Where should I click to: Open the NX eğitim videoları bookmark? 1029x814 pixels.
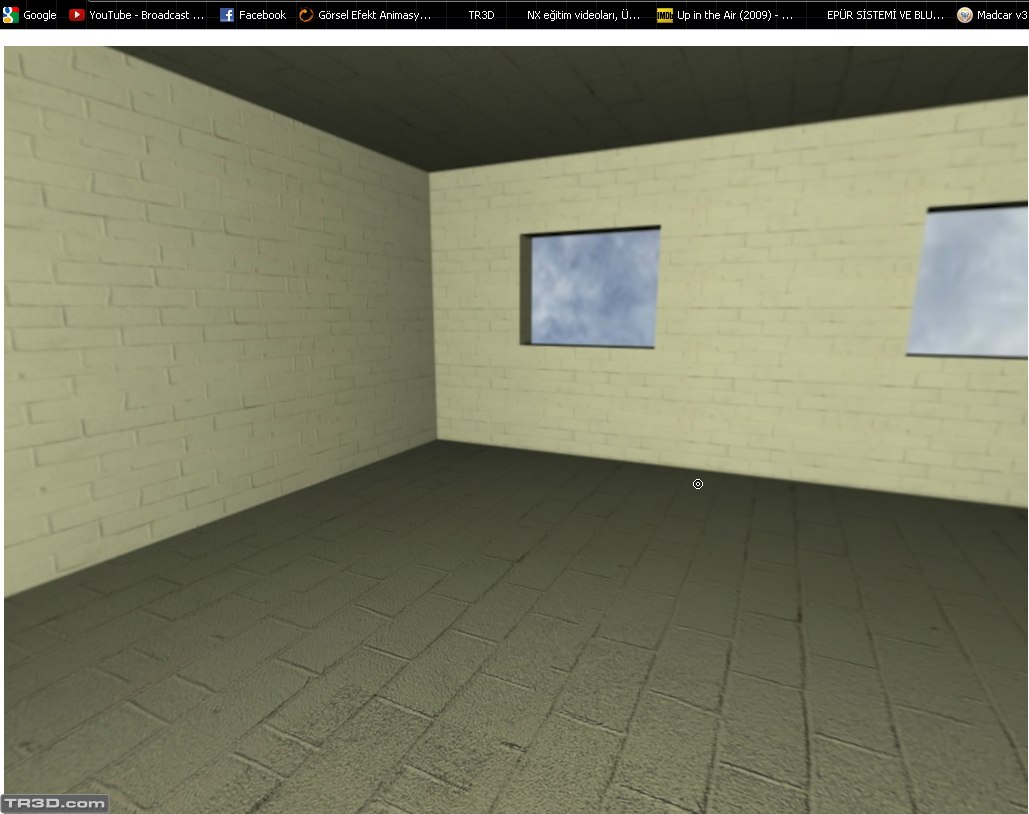click(583, 15)
